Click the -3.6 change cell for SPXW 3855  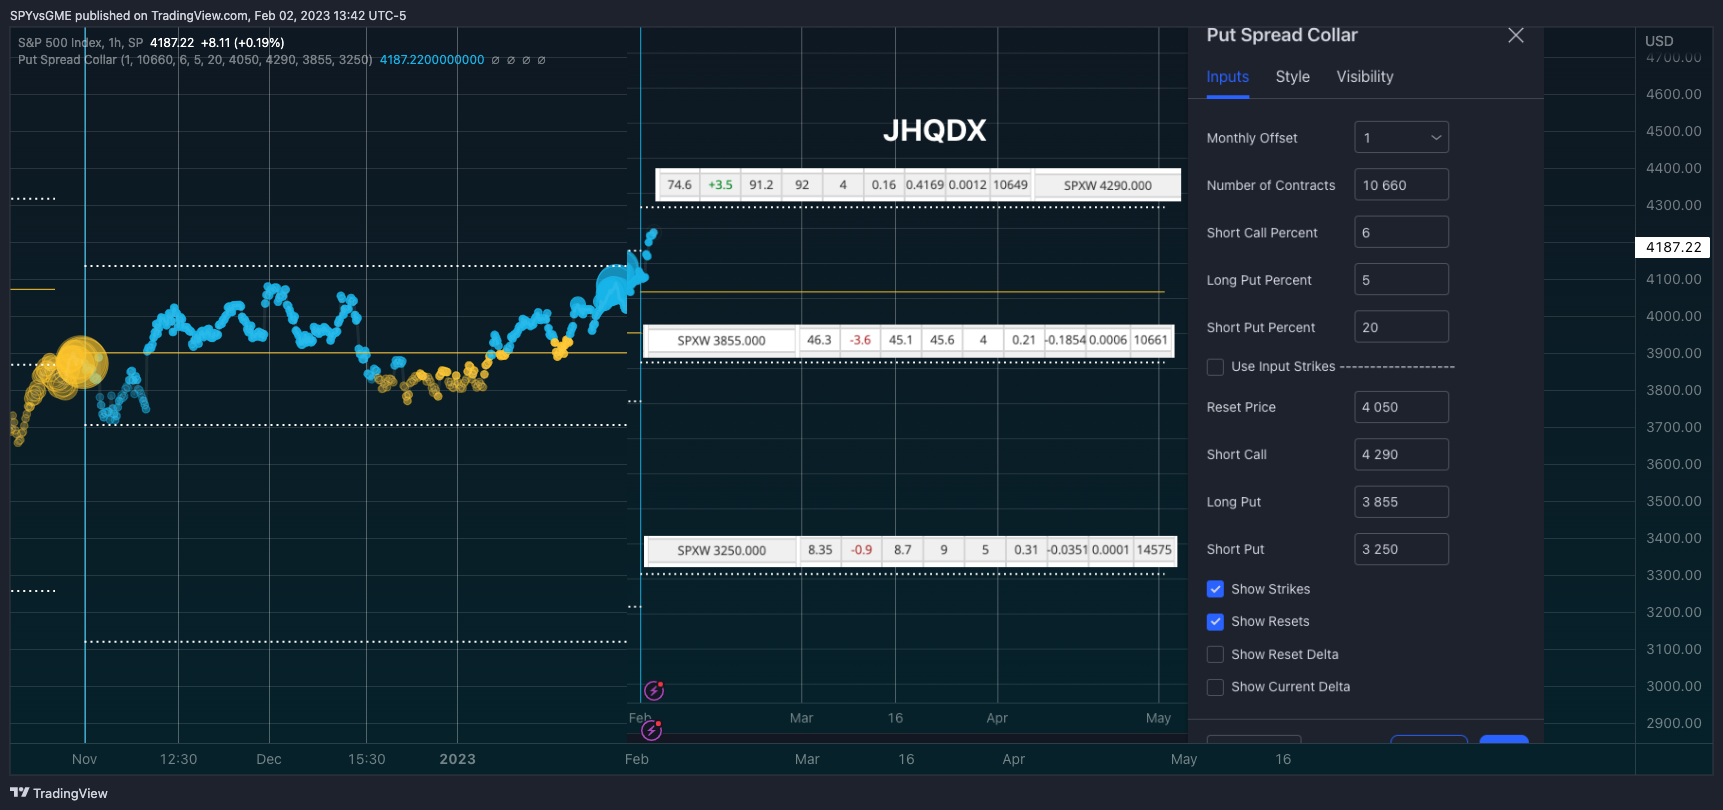[860, 340]
